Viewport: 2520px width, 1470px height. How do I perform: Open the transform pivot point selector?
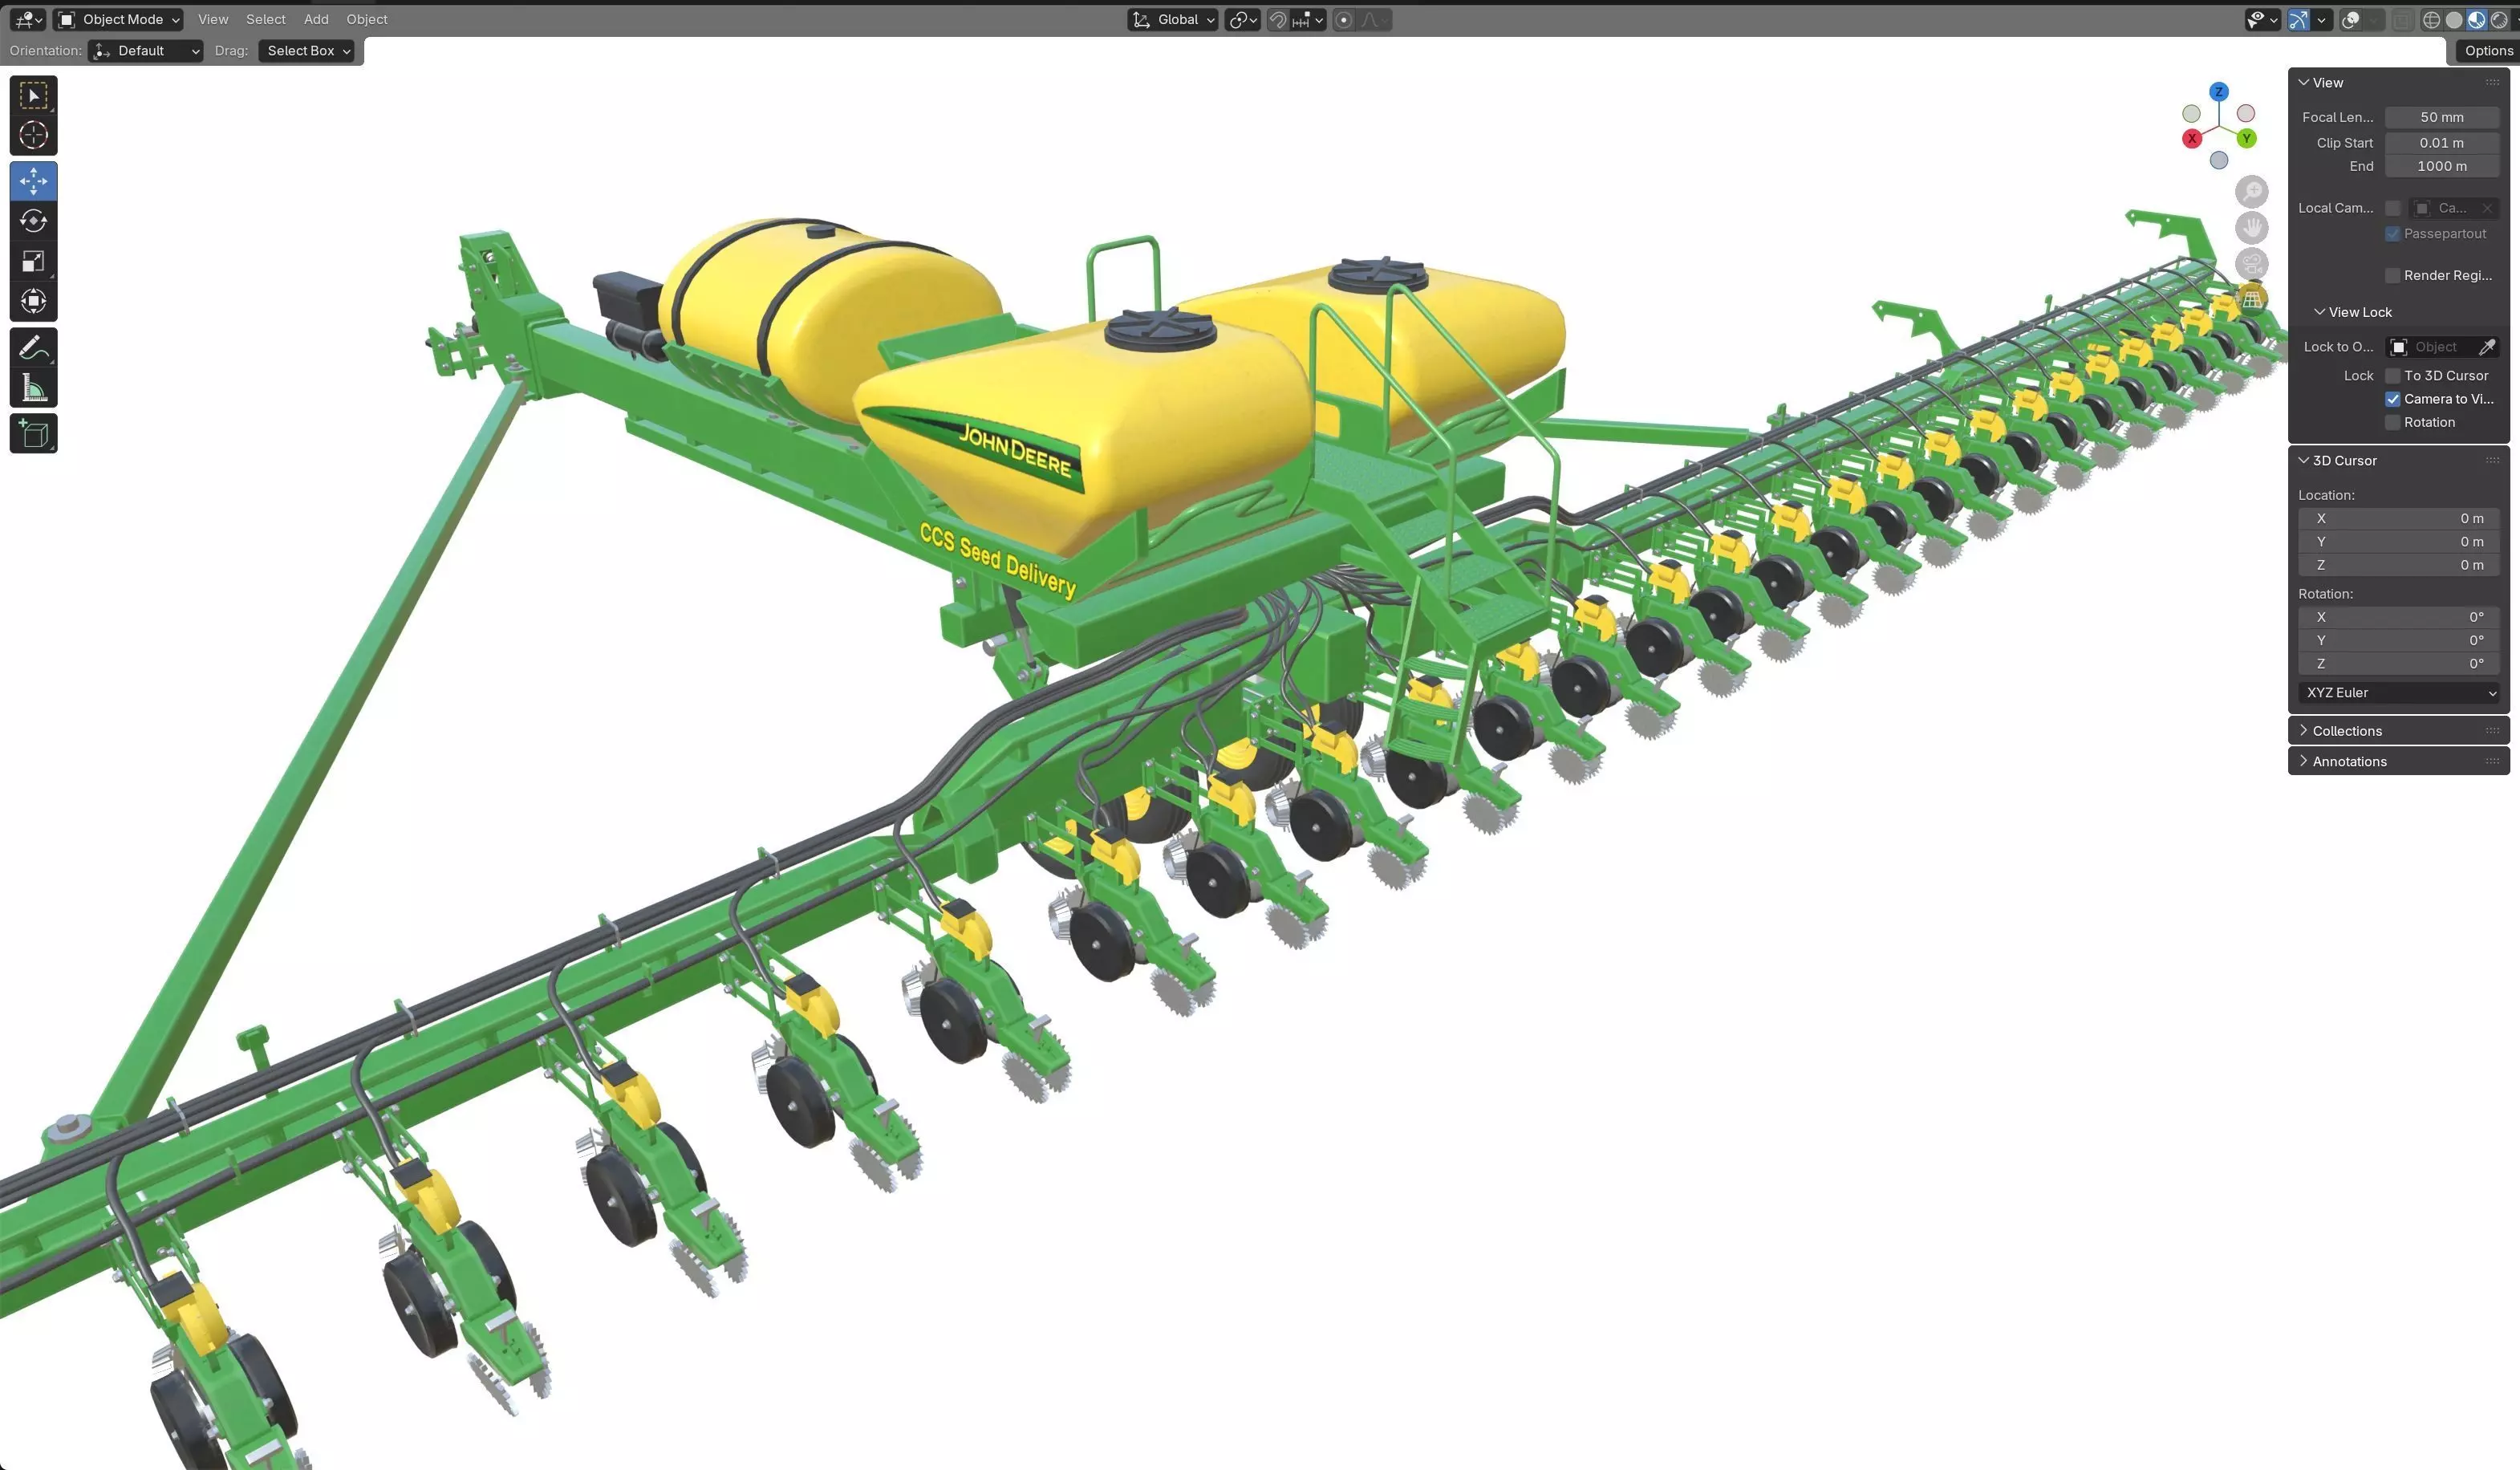coord(1243,20)
